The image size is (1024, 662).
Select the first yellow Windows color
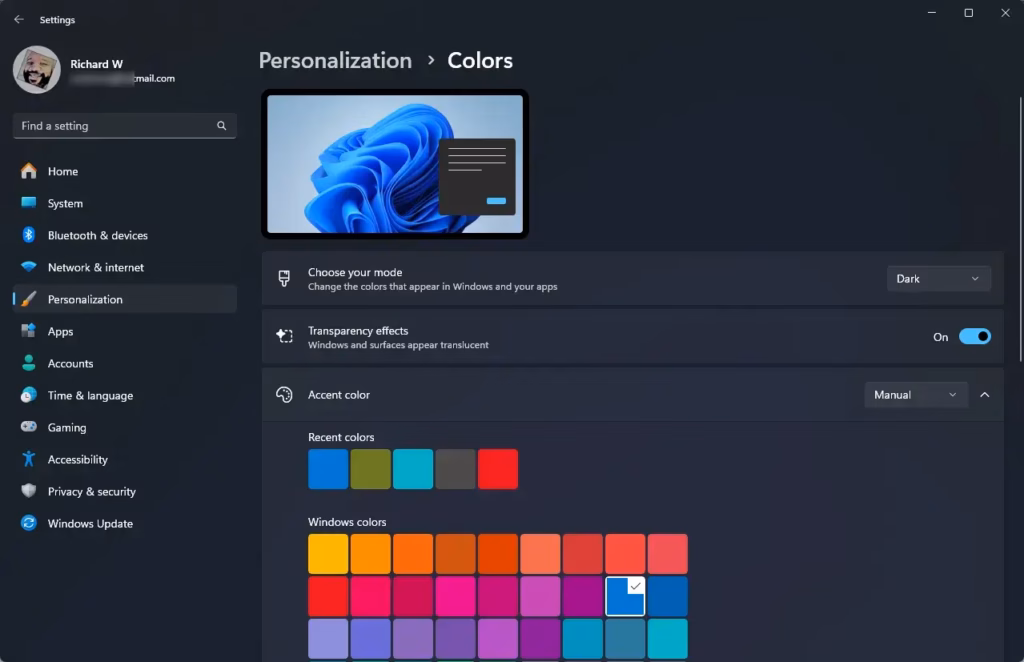(328, 554)
